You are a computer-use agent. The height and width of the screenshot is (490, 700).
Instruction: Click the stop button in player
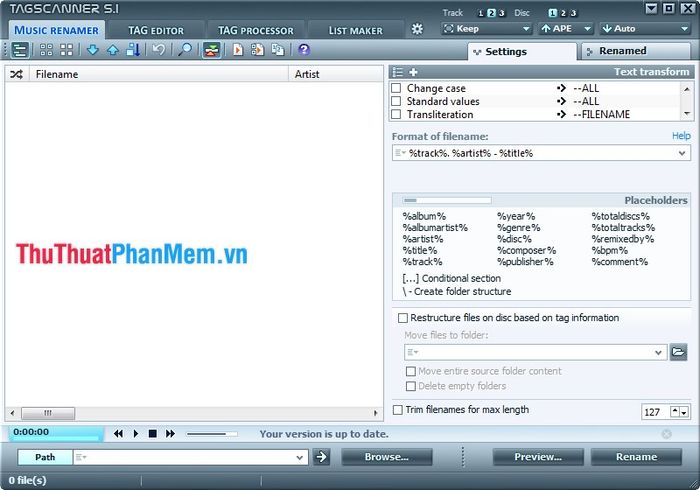(153, 434)
